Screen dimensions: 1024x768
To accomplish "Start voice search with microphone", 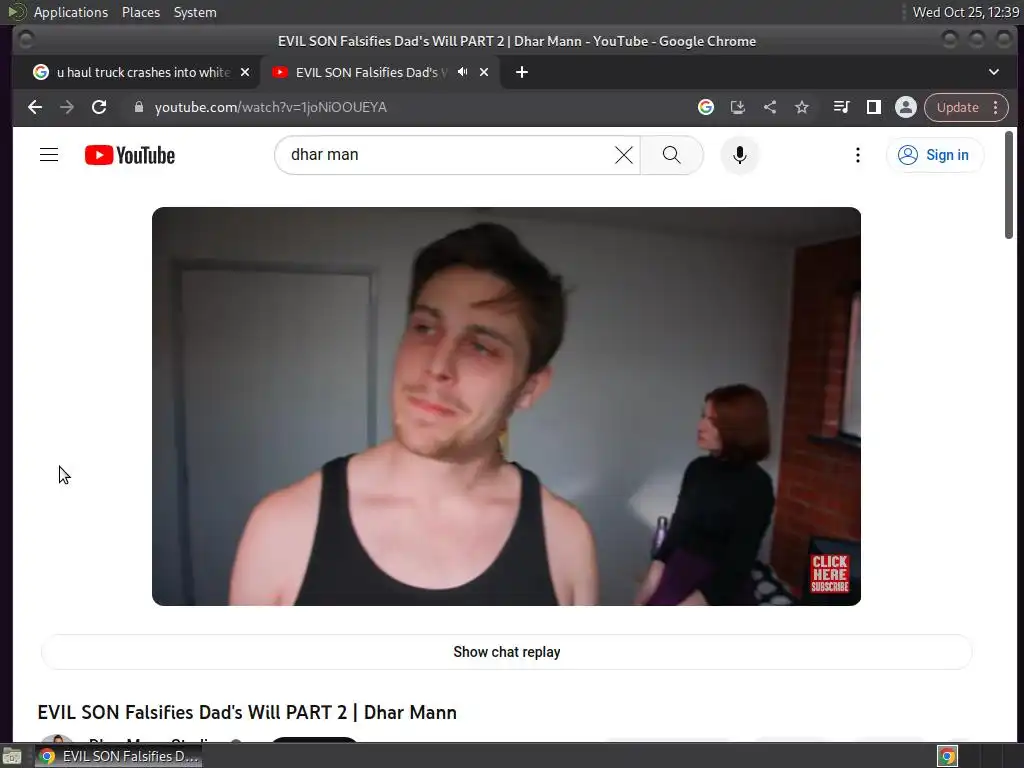I will (x=739, y=155).
